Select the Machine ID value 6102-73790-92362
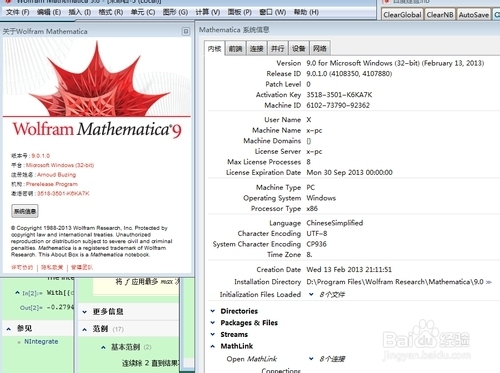500x373 pixels. [338, 105]
